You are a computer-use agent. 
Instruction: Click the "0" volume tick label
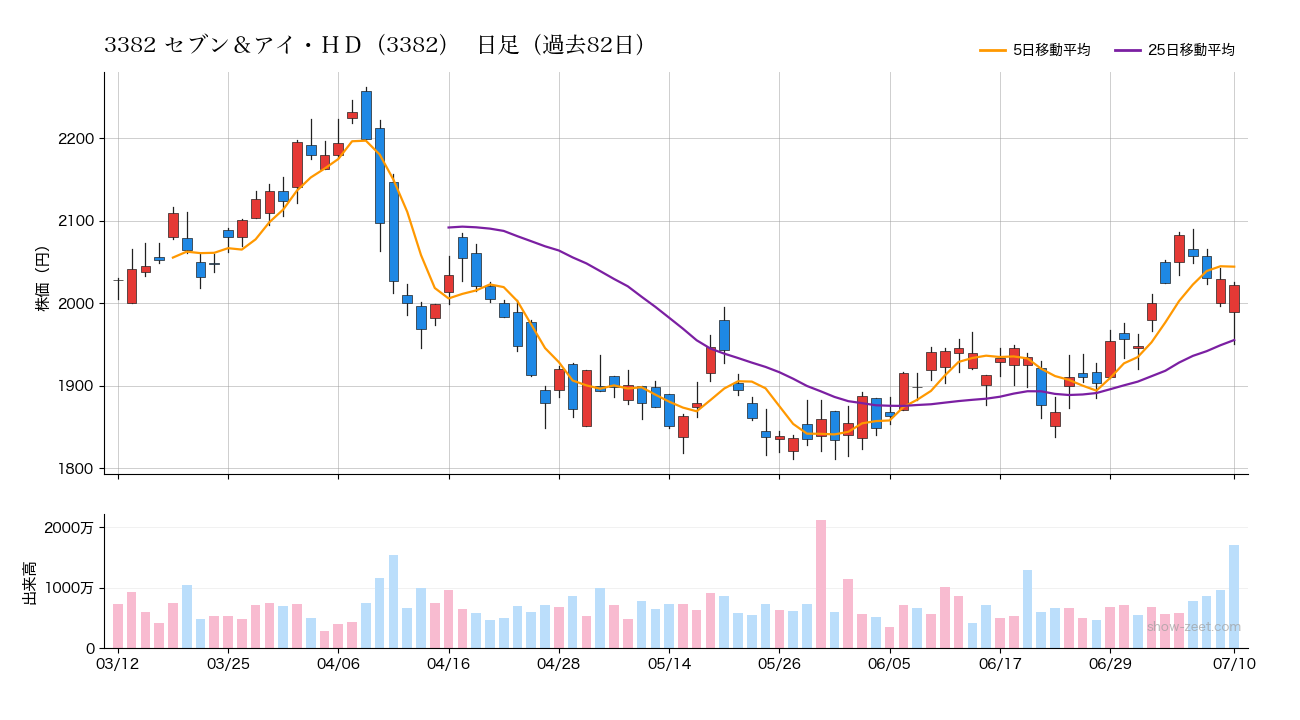click(91, 649)
